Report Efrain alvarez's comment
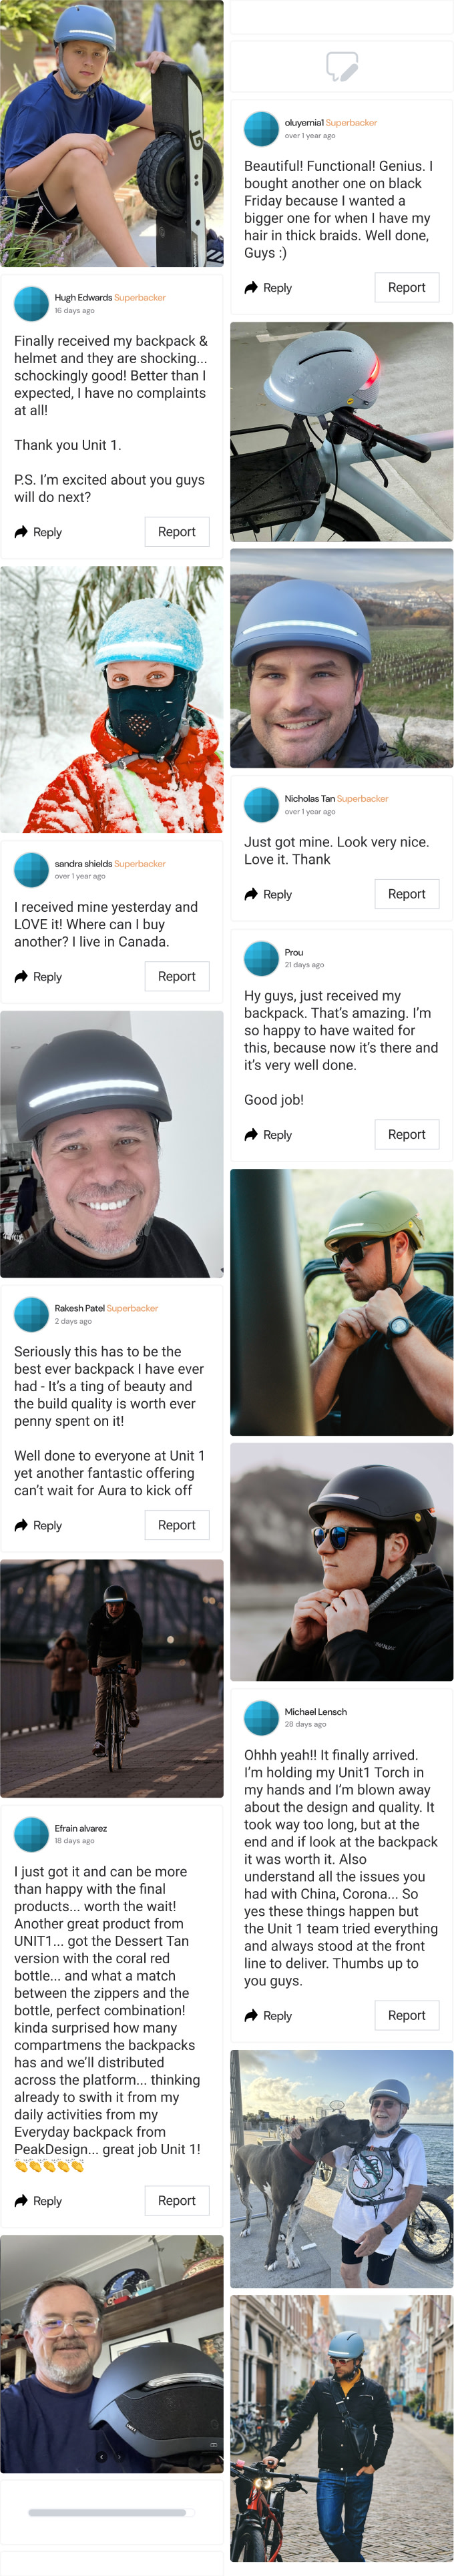Image resolution: width=454 pixels, height=2576 pixels. coord(177,2201)
